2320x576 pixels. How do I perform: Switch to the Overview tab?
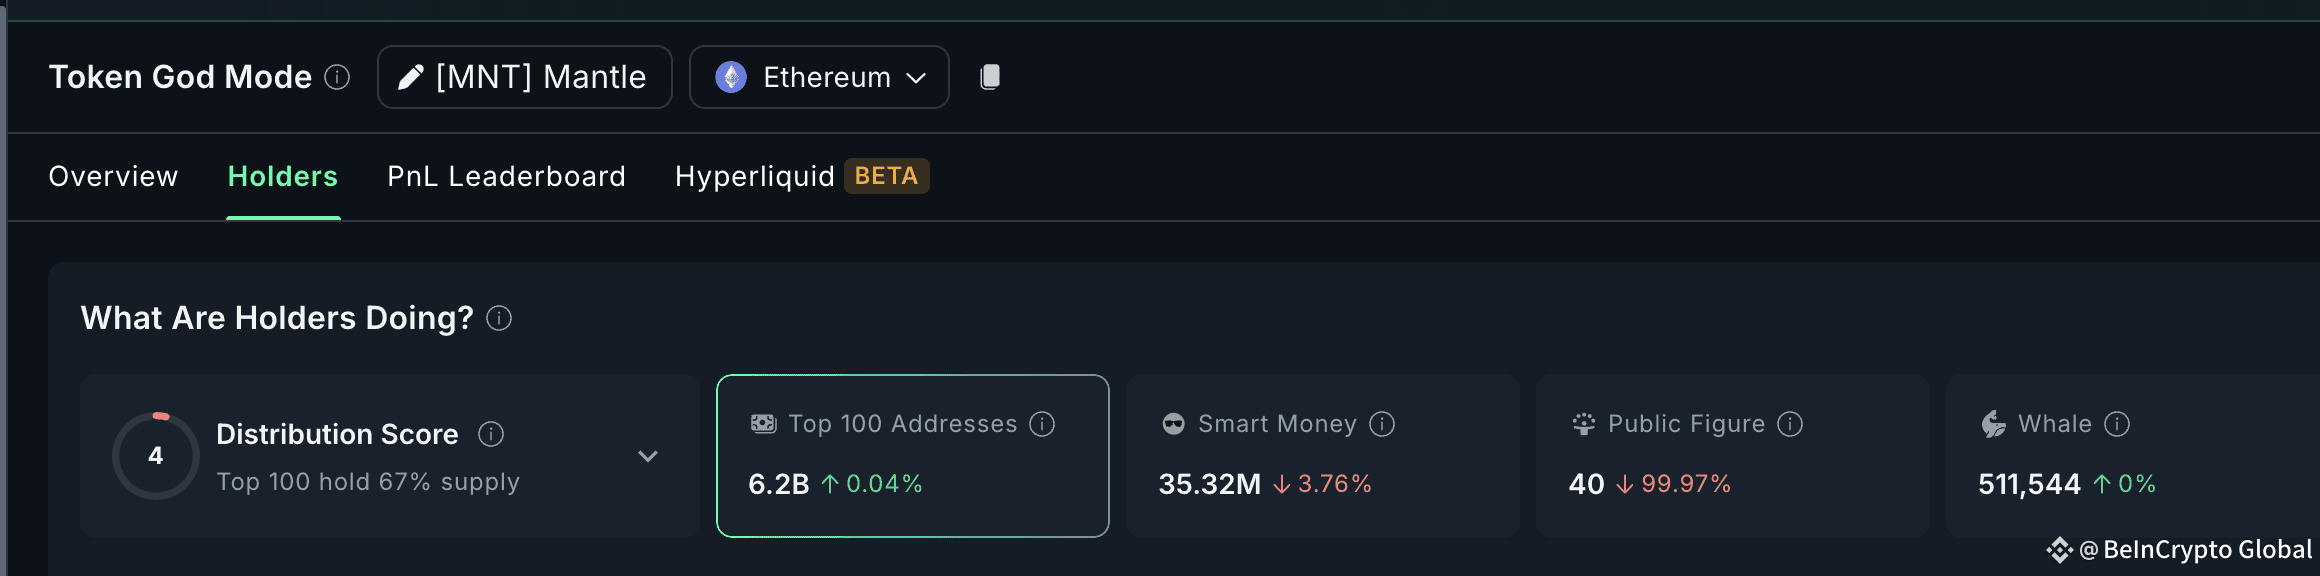tap(113, 176)
